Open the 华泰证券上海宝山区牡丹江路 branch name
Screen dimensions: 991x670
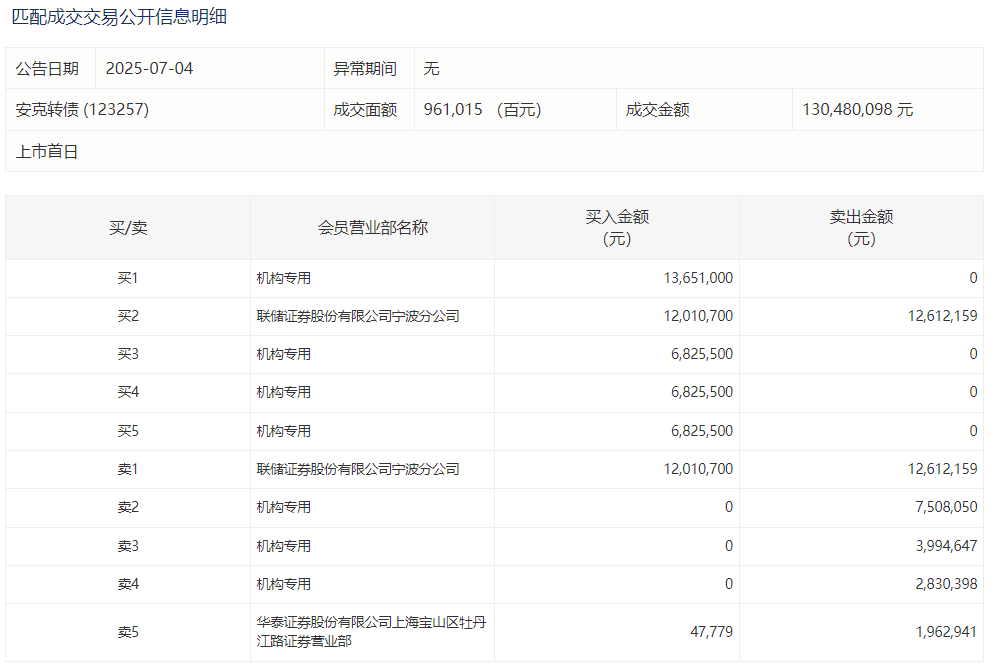click(x=370, y=632)
